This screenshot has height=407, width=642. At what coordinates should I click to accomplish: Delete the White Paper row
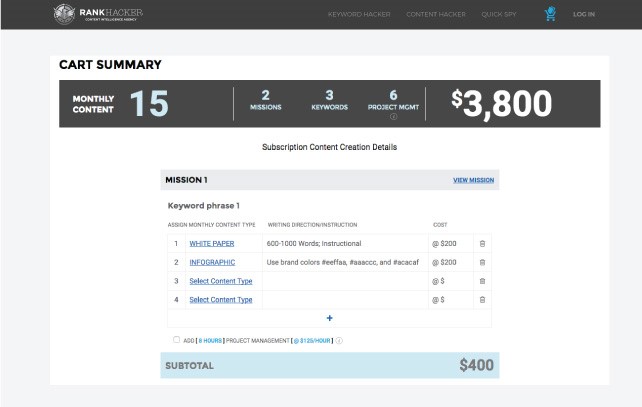(482, 243)
